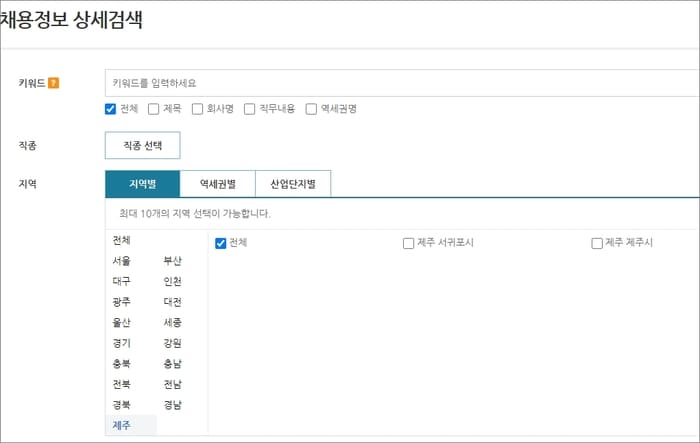Image resolution: width=700 pixels, height=443 pixels.
Task: Check the 역세권명 checkbox
Action: point(311,109)
